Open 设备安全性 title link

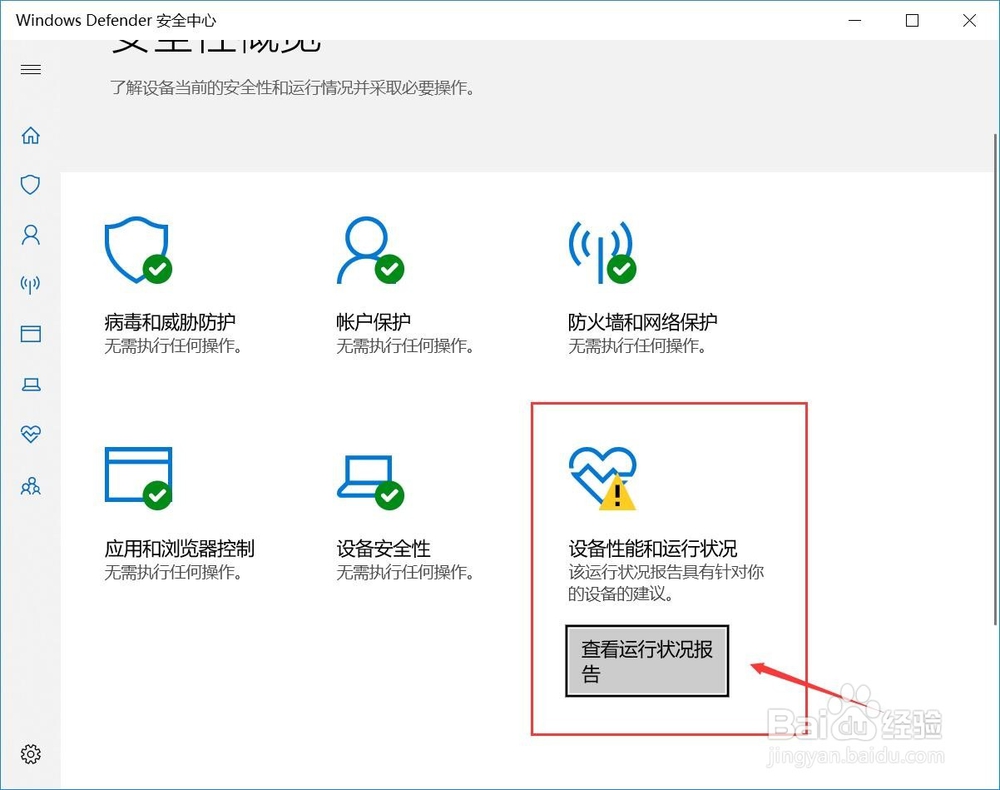click(383, 548)
